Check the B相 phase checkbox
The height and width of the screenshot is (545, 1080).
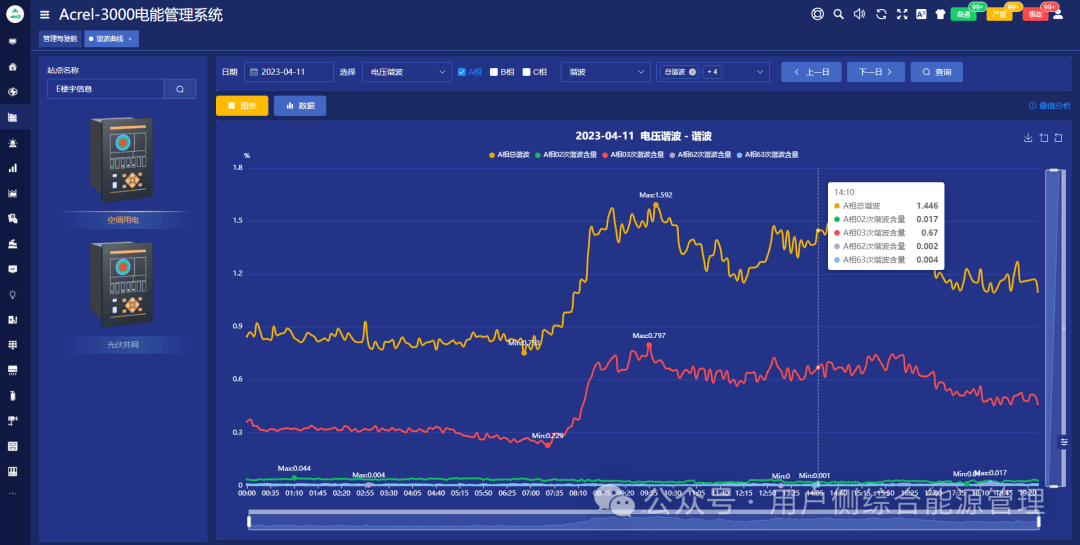[494, 72]
